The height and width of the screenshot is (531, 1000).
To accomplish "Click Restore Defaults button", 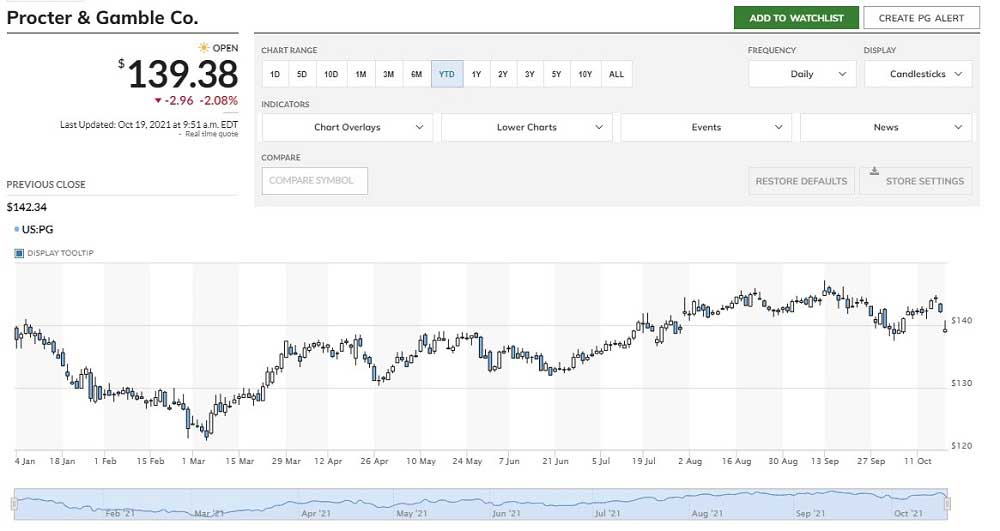I will pos(801,181).
